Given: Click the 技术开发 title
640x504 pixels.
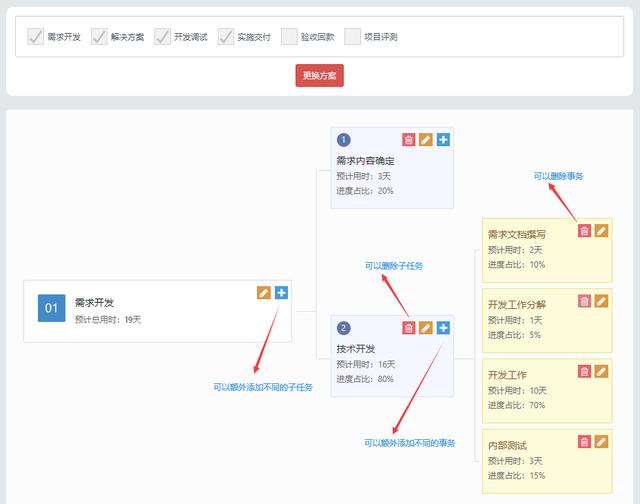Looking at the screenshot, I should tap(356, 349).
